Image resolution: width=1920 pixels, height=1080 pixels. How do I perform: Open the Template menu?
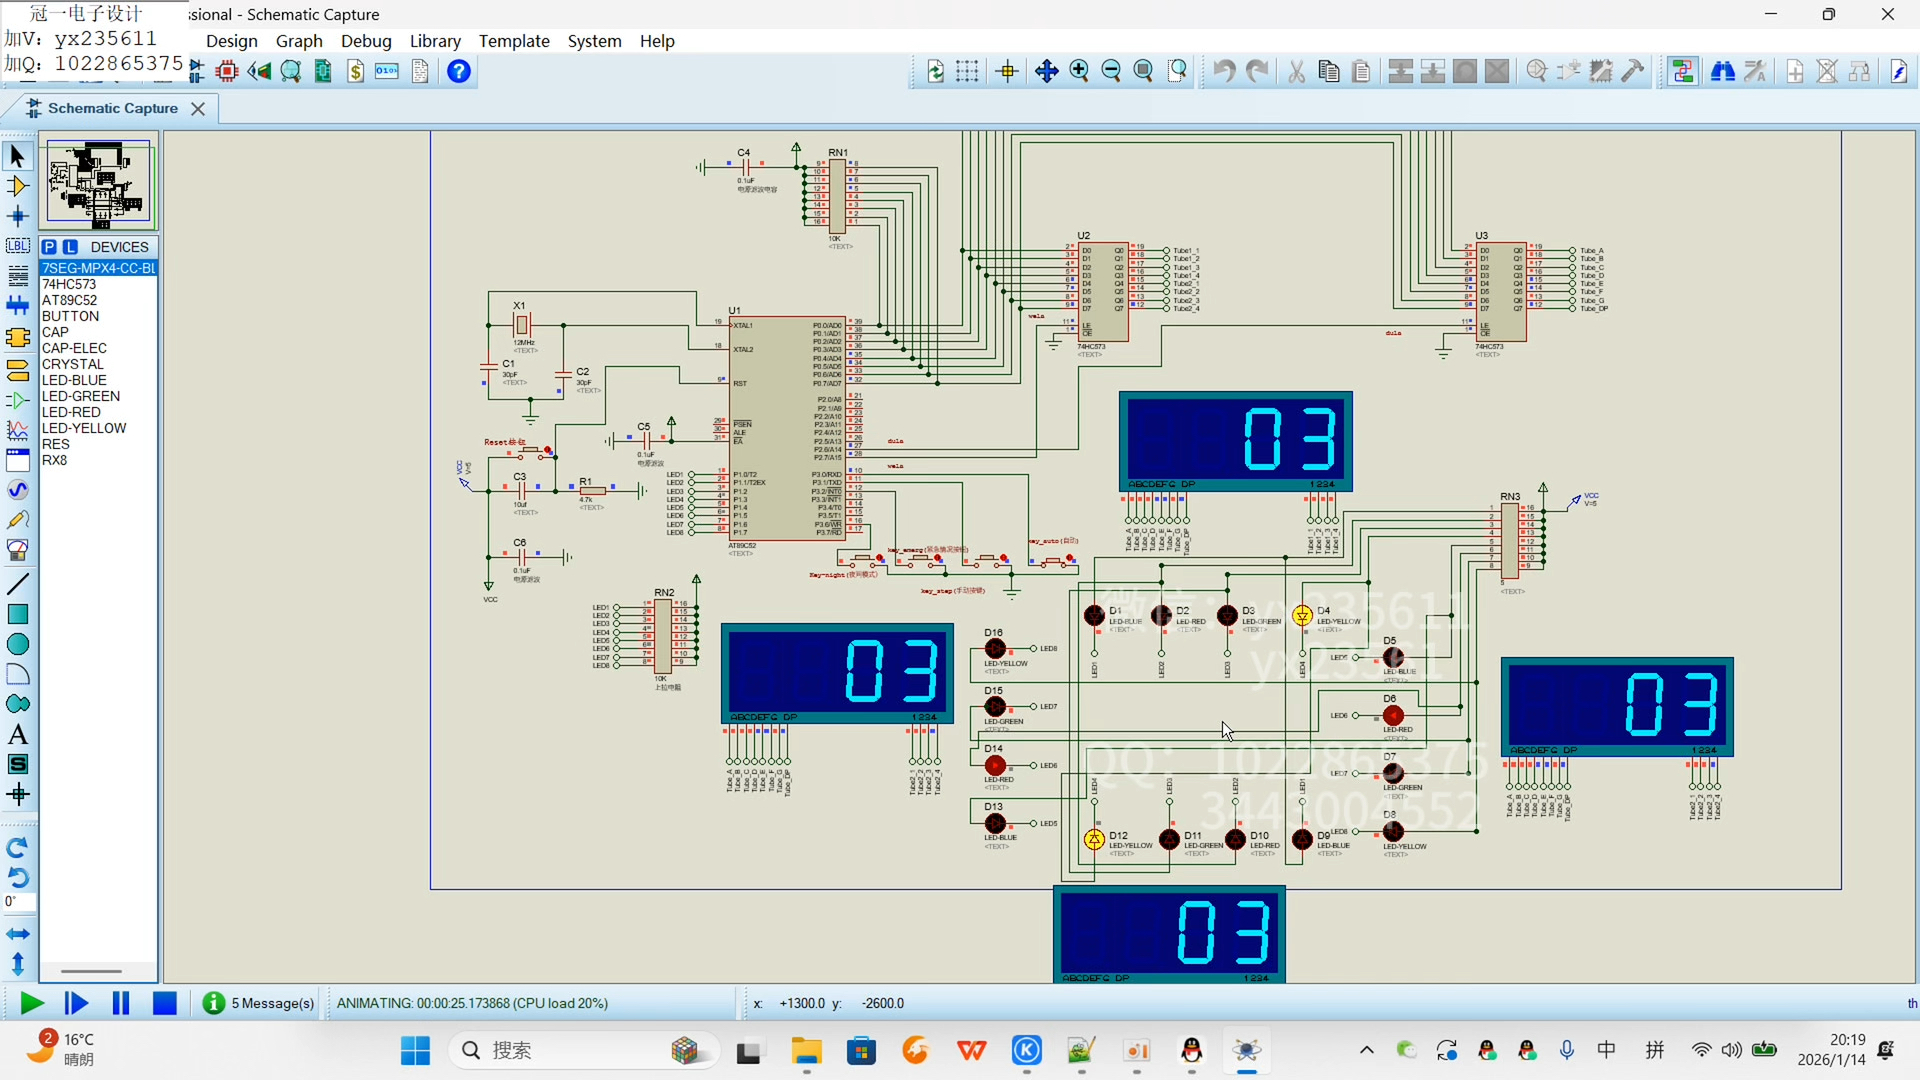tap(514, 41)
